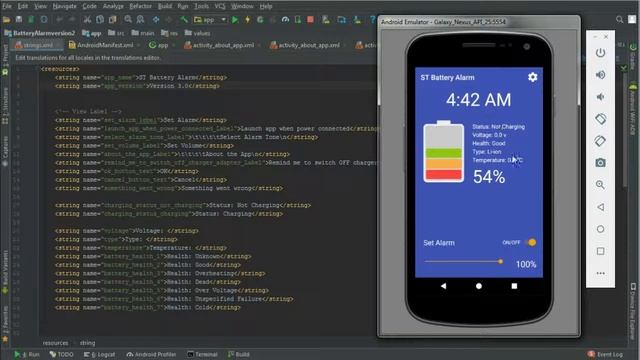Click the emulator Volume Down button
The width and height of the screenshot is (640, 360).
600,97
